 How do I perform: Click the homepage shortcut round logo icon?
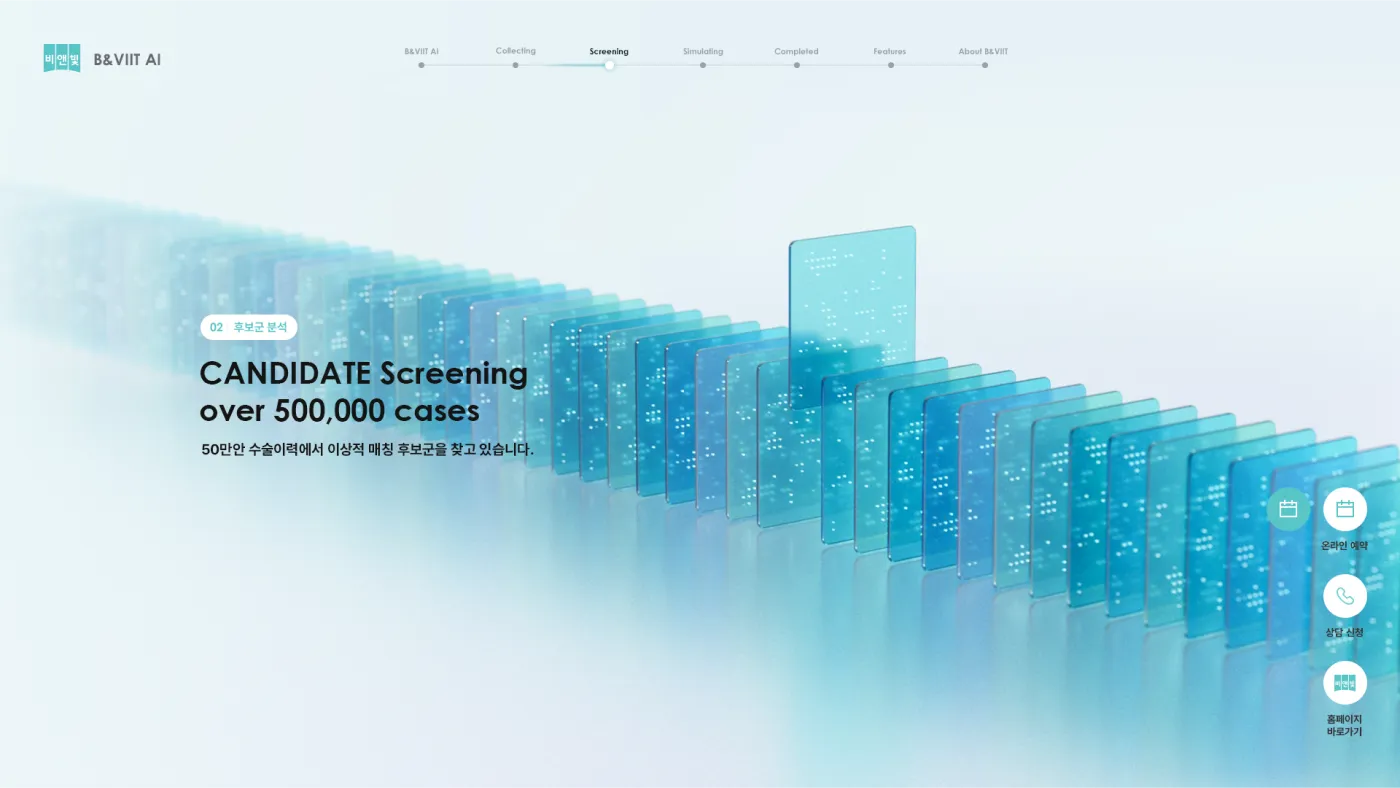[1344, 683]
